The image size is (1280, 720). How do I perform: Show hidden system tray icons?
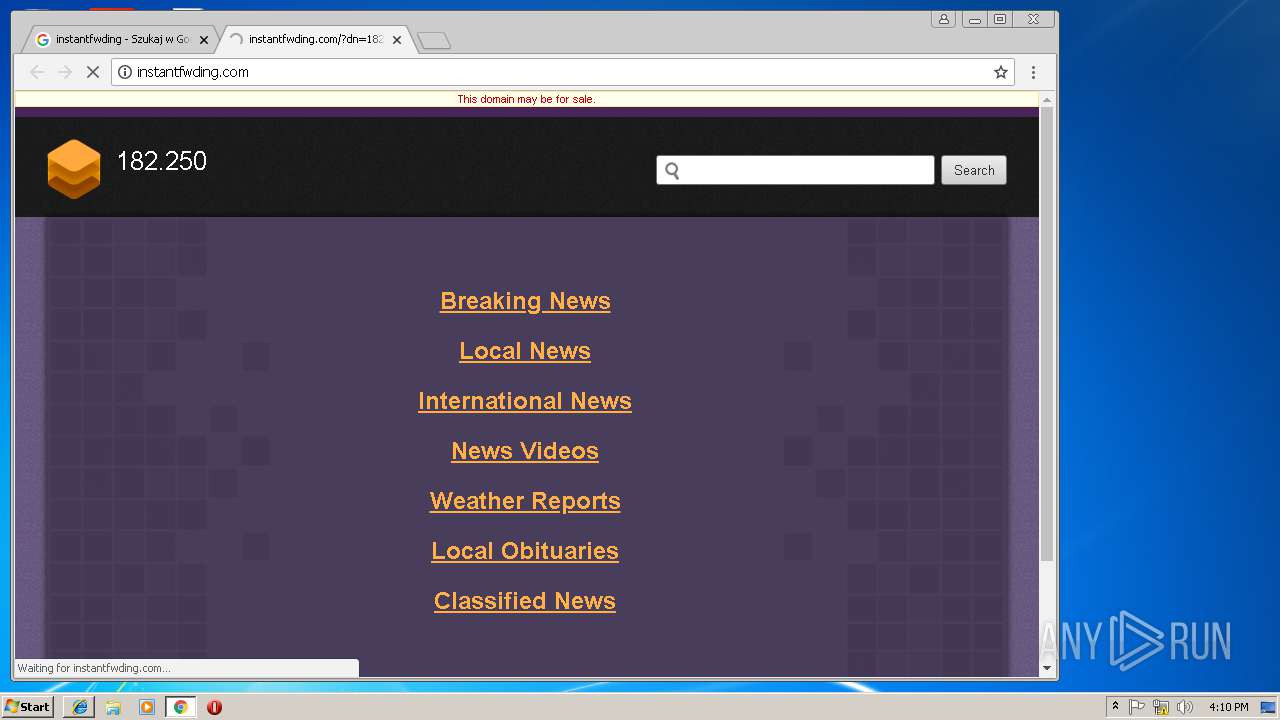click(x=1115, y=707)
